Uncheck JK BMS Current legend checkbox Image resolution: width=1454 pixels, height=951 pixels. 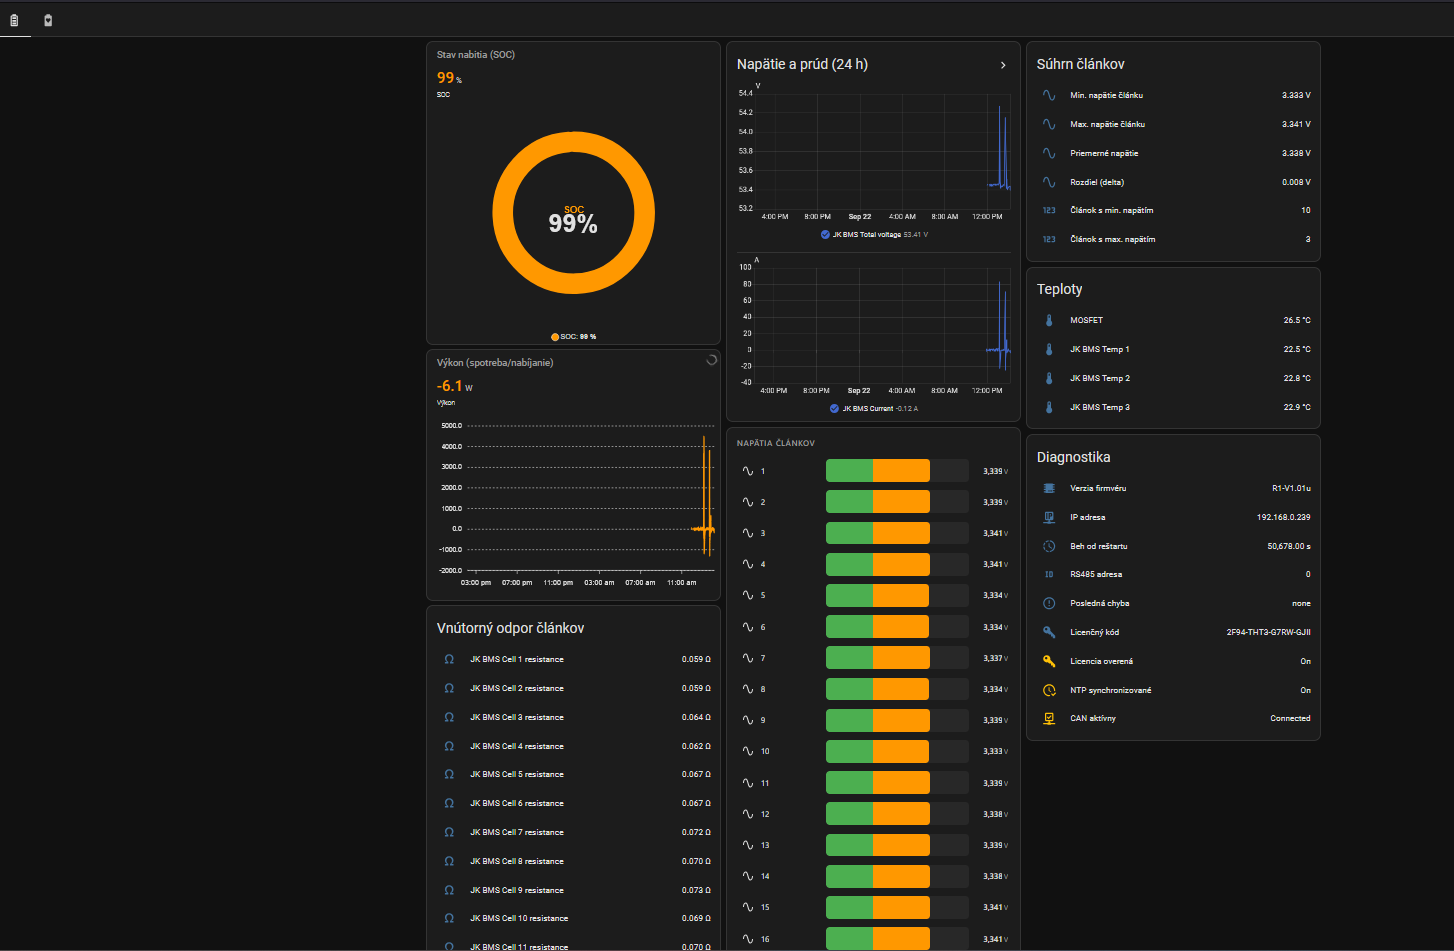click(834, 408)
